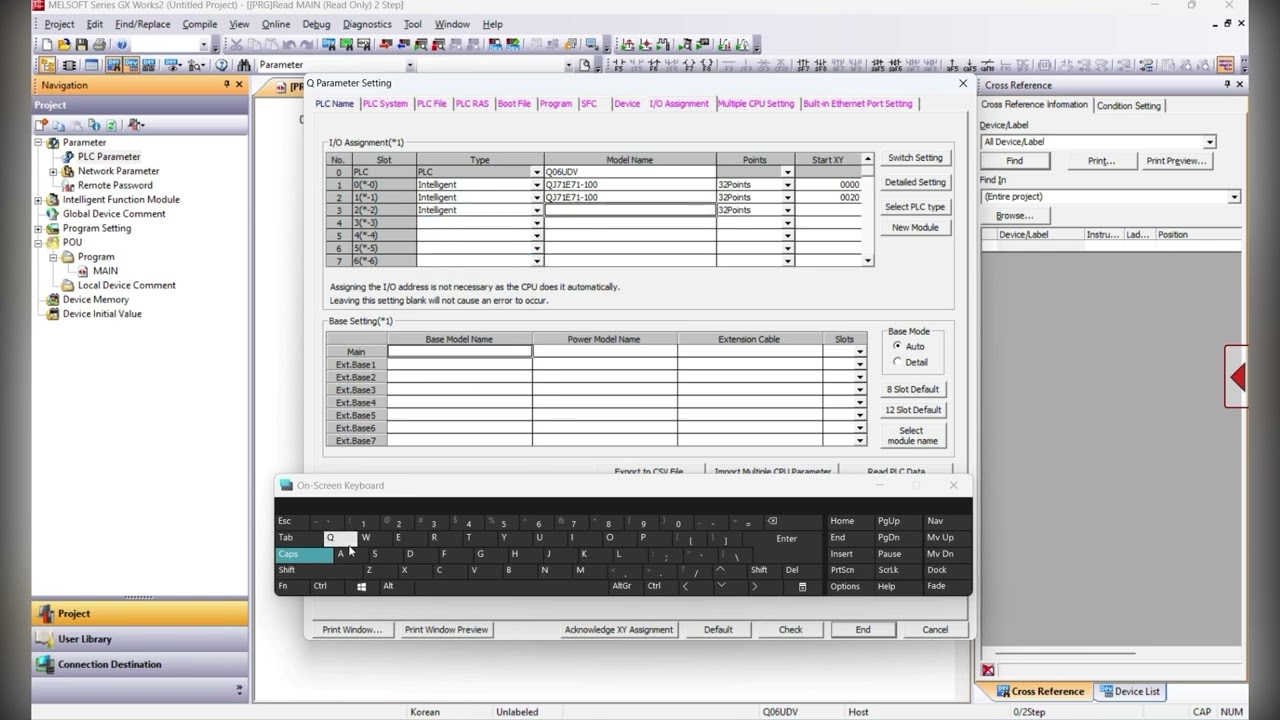Click the Main Base Model Name field
The width and height of the screenshot is (1280, 720).
(460, 352)
